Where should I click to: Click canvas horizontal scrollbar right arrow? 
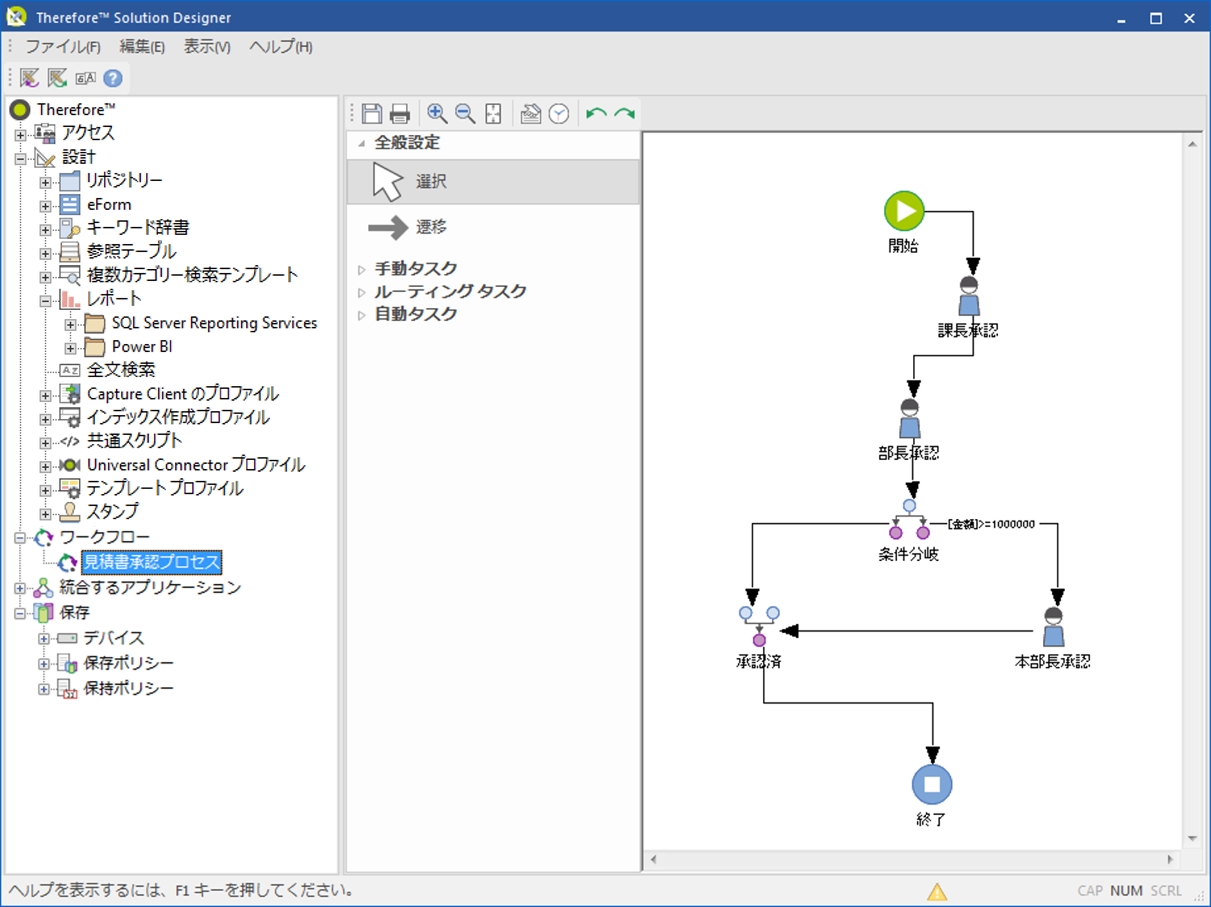click(x=1171, y=859)
